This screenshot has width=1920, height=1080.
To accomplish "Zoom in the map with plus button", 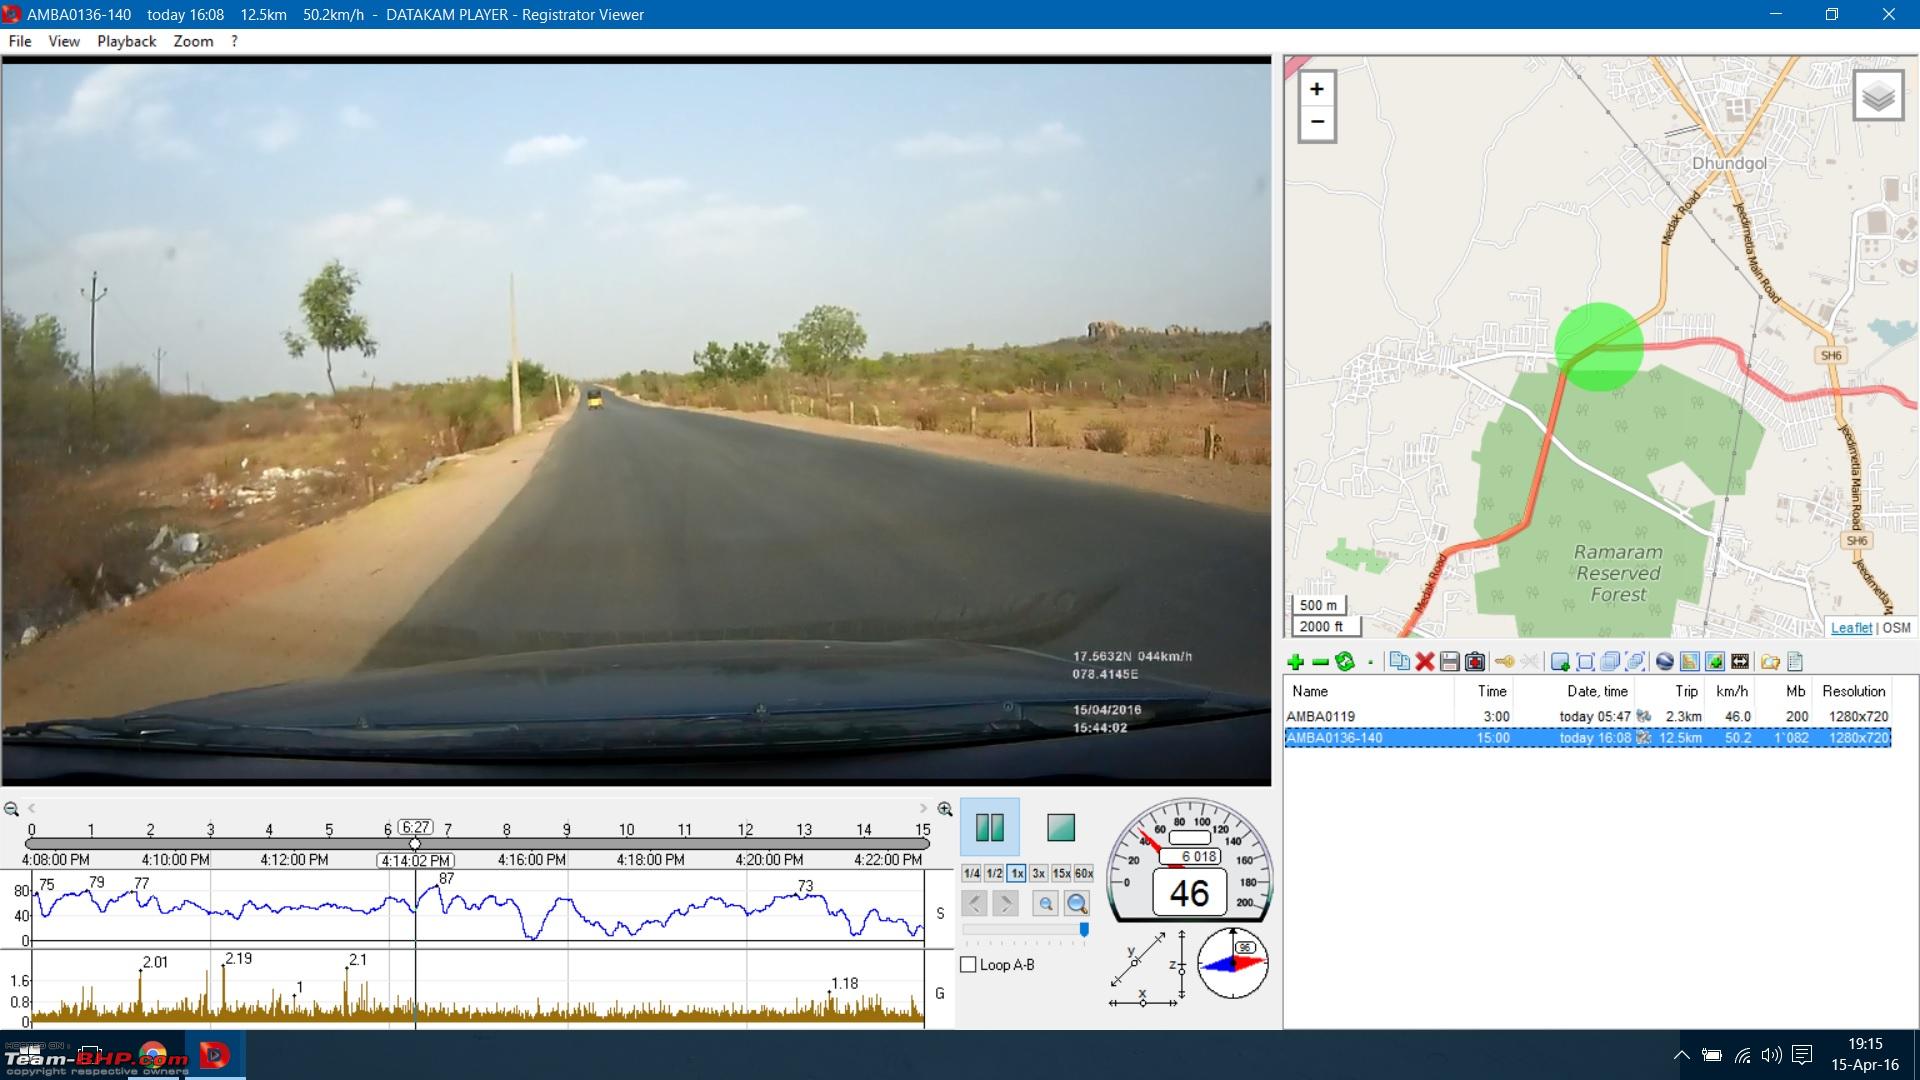I will [1317, 89].
